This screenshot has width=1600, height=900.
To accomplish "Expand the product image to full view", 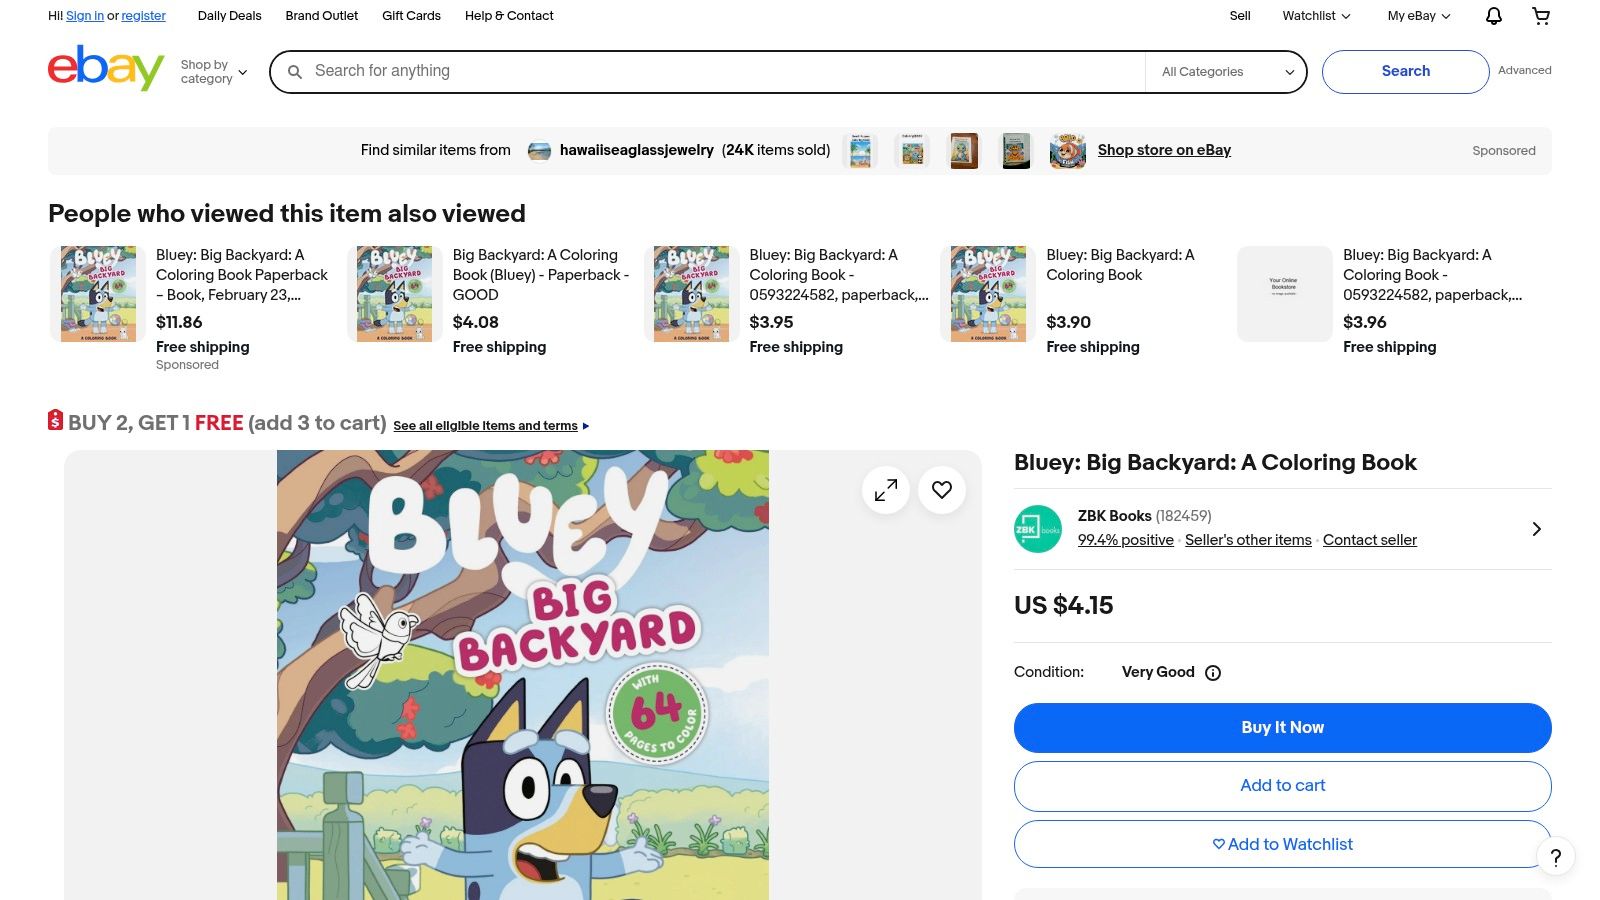I will [x=886, y=490].
